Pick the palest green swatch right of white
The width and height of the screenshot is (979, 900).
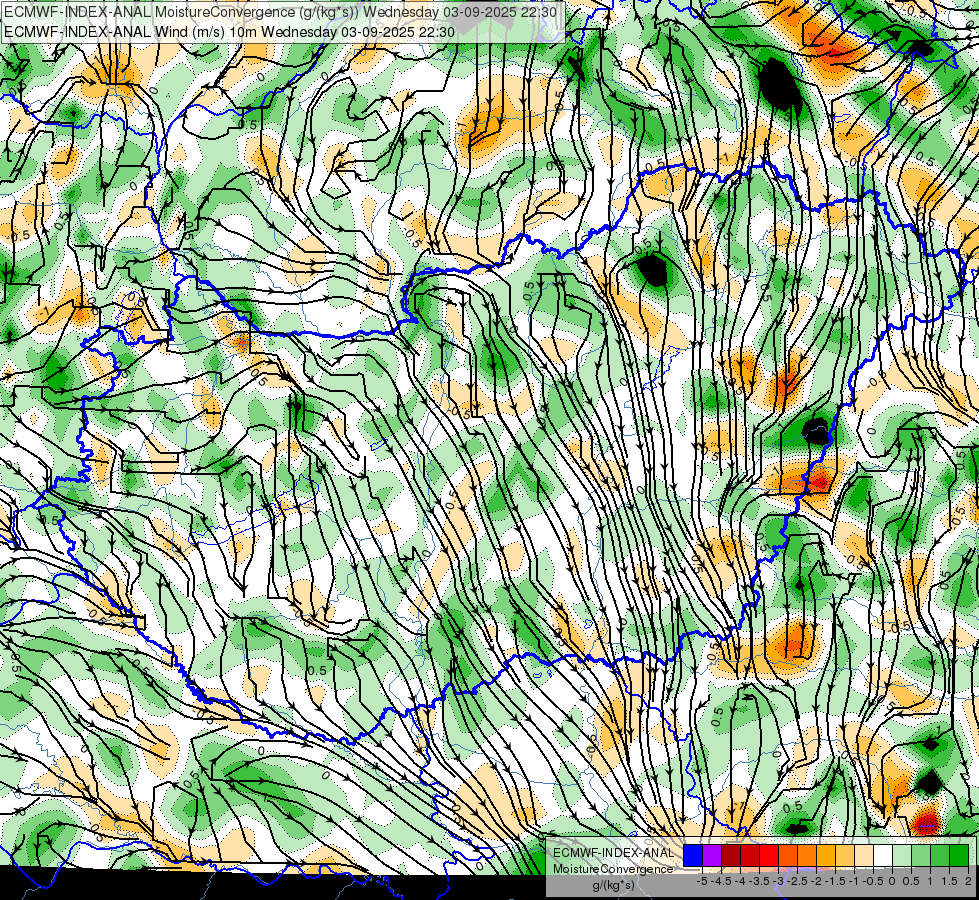click(902, 856)
